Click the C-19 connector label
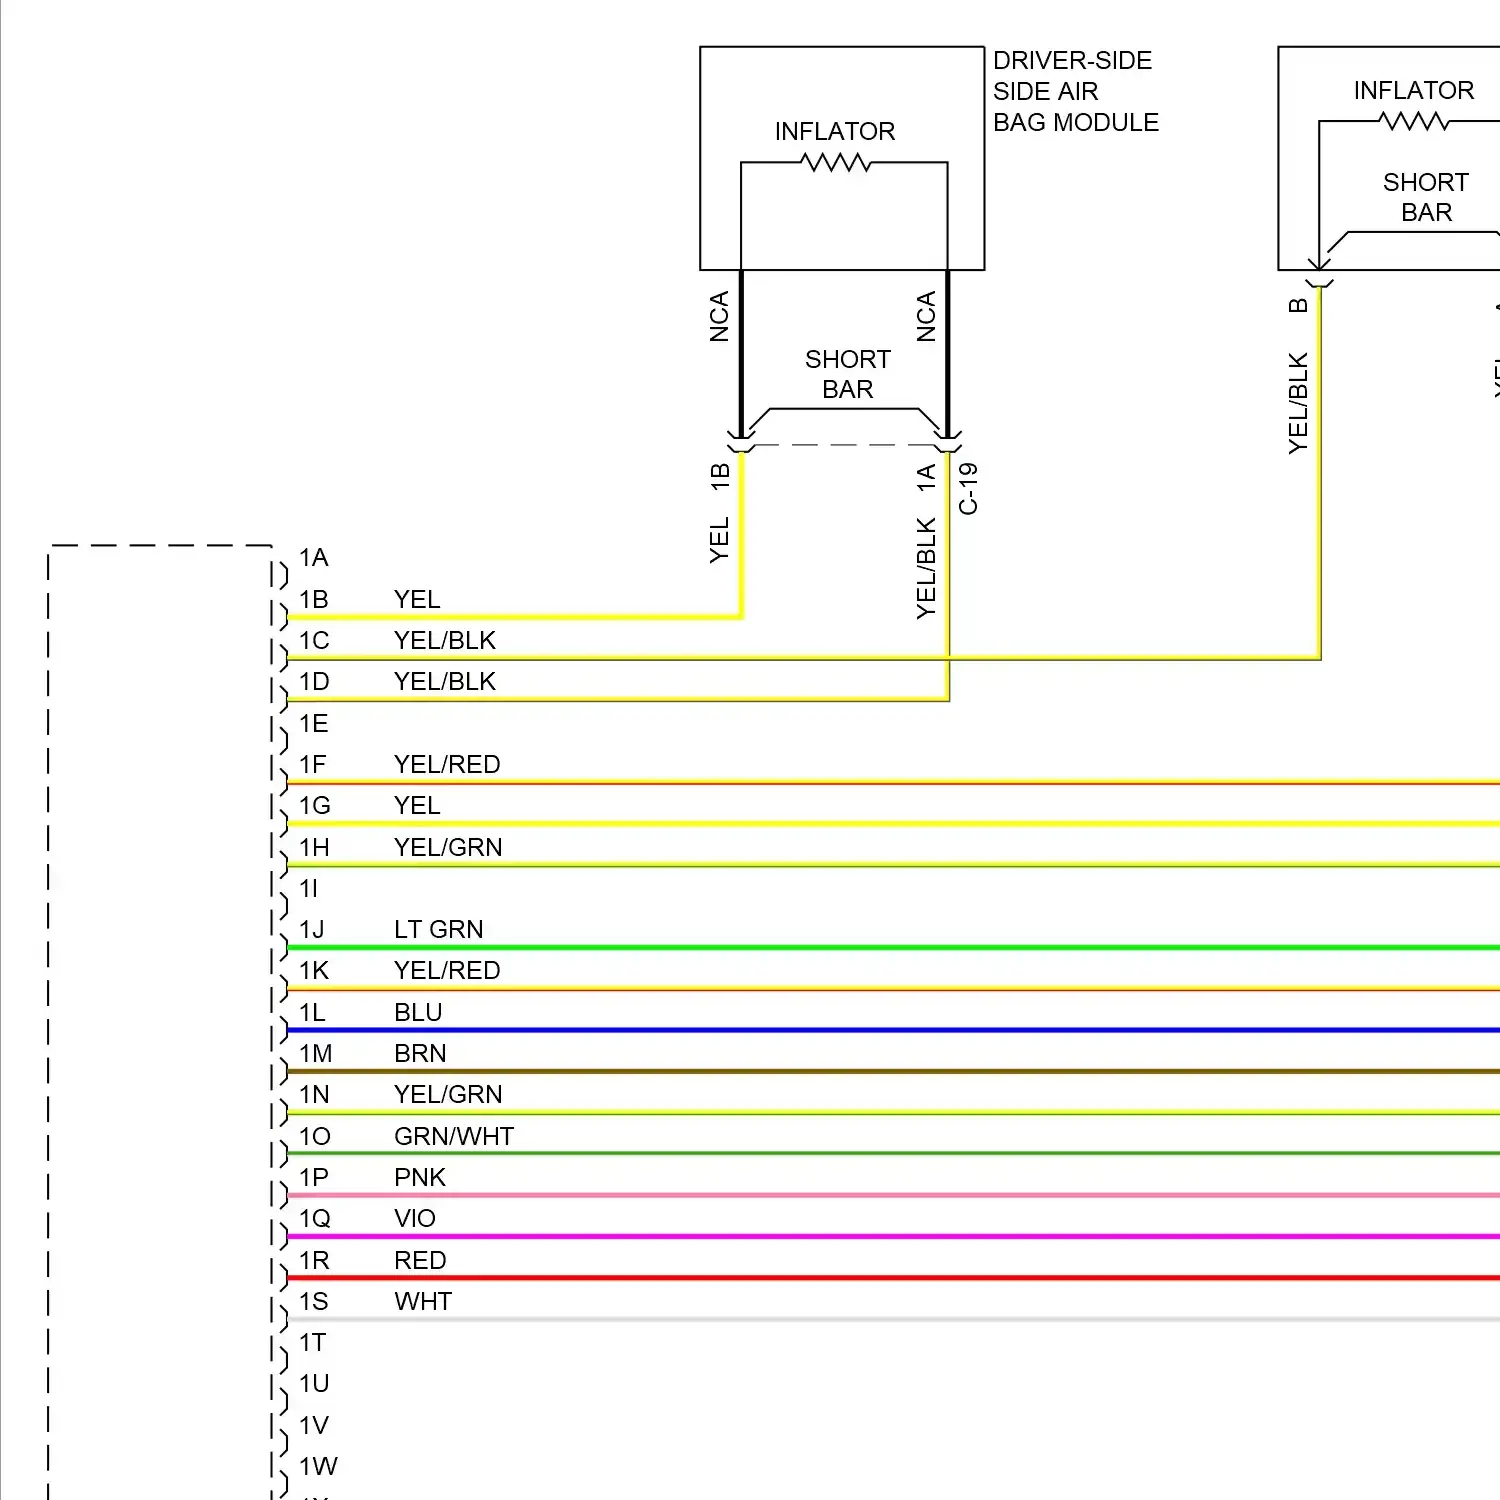This screenshot has height=1500, width=1500. (x=968, y=488)
